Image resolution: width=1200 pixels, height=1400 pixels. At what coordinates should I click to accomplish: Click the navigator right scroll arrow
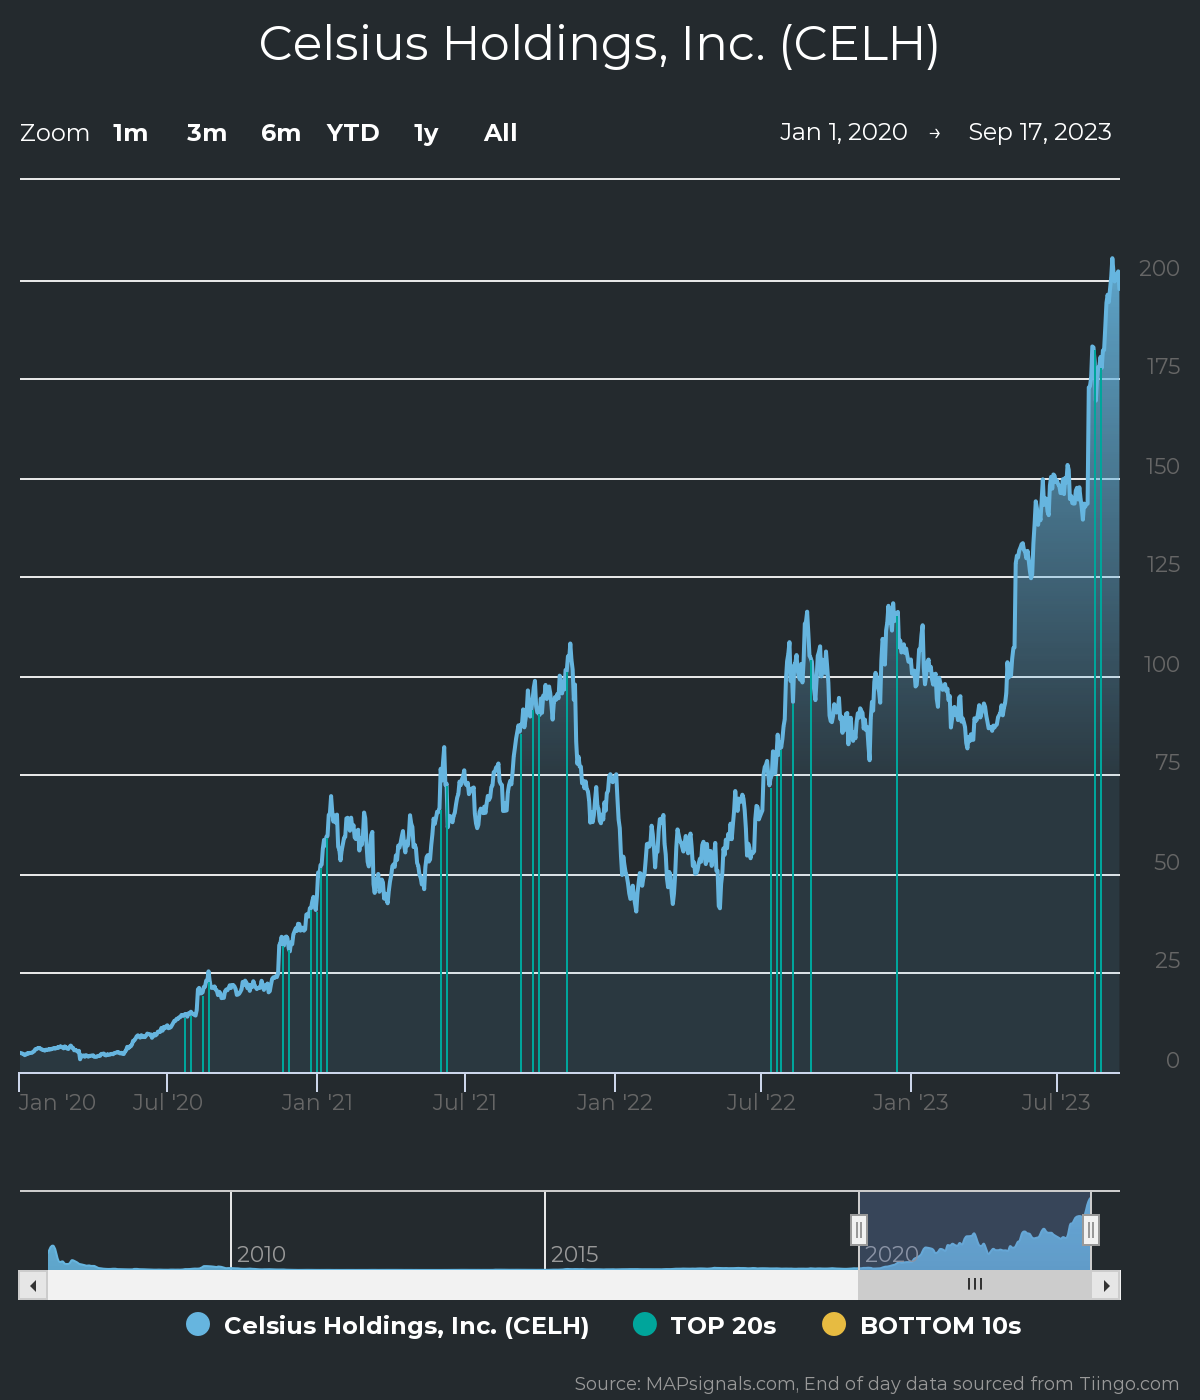coord(1106,1285)
